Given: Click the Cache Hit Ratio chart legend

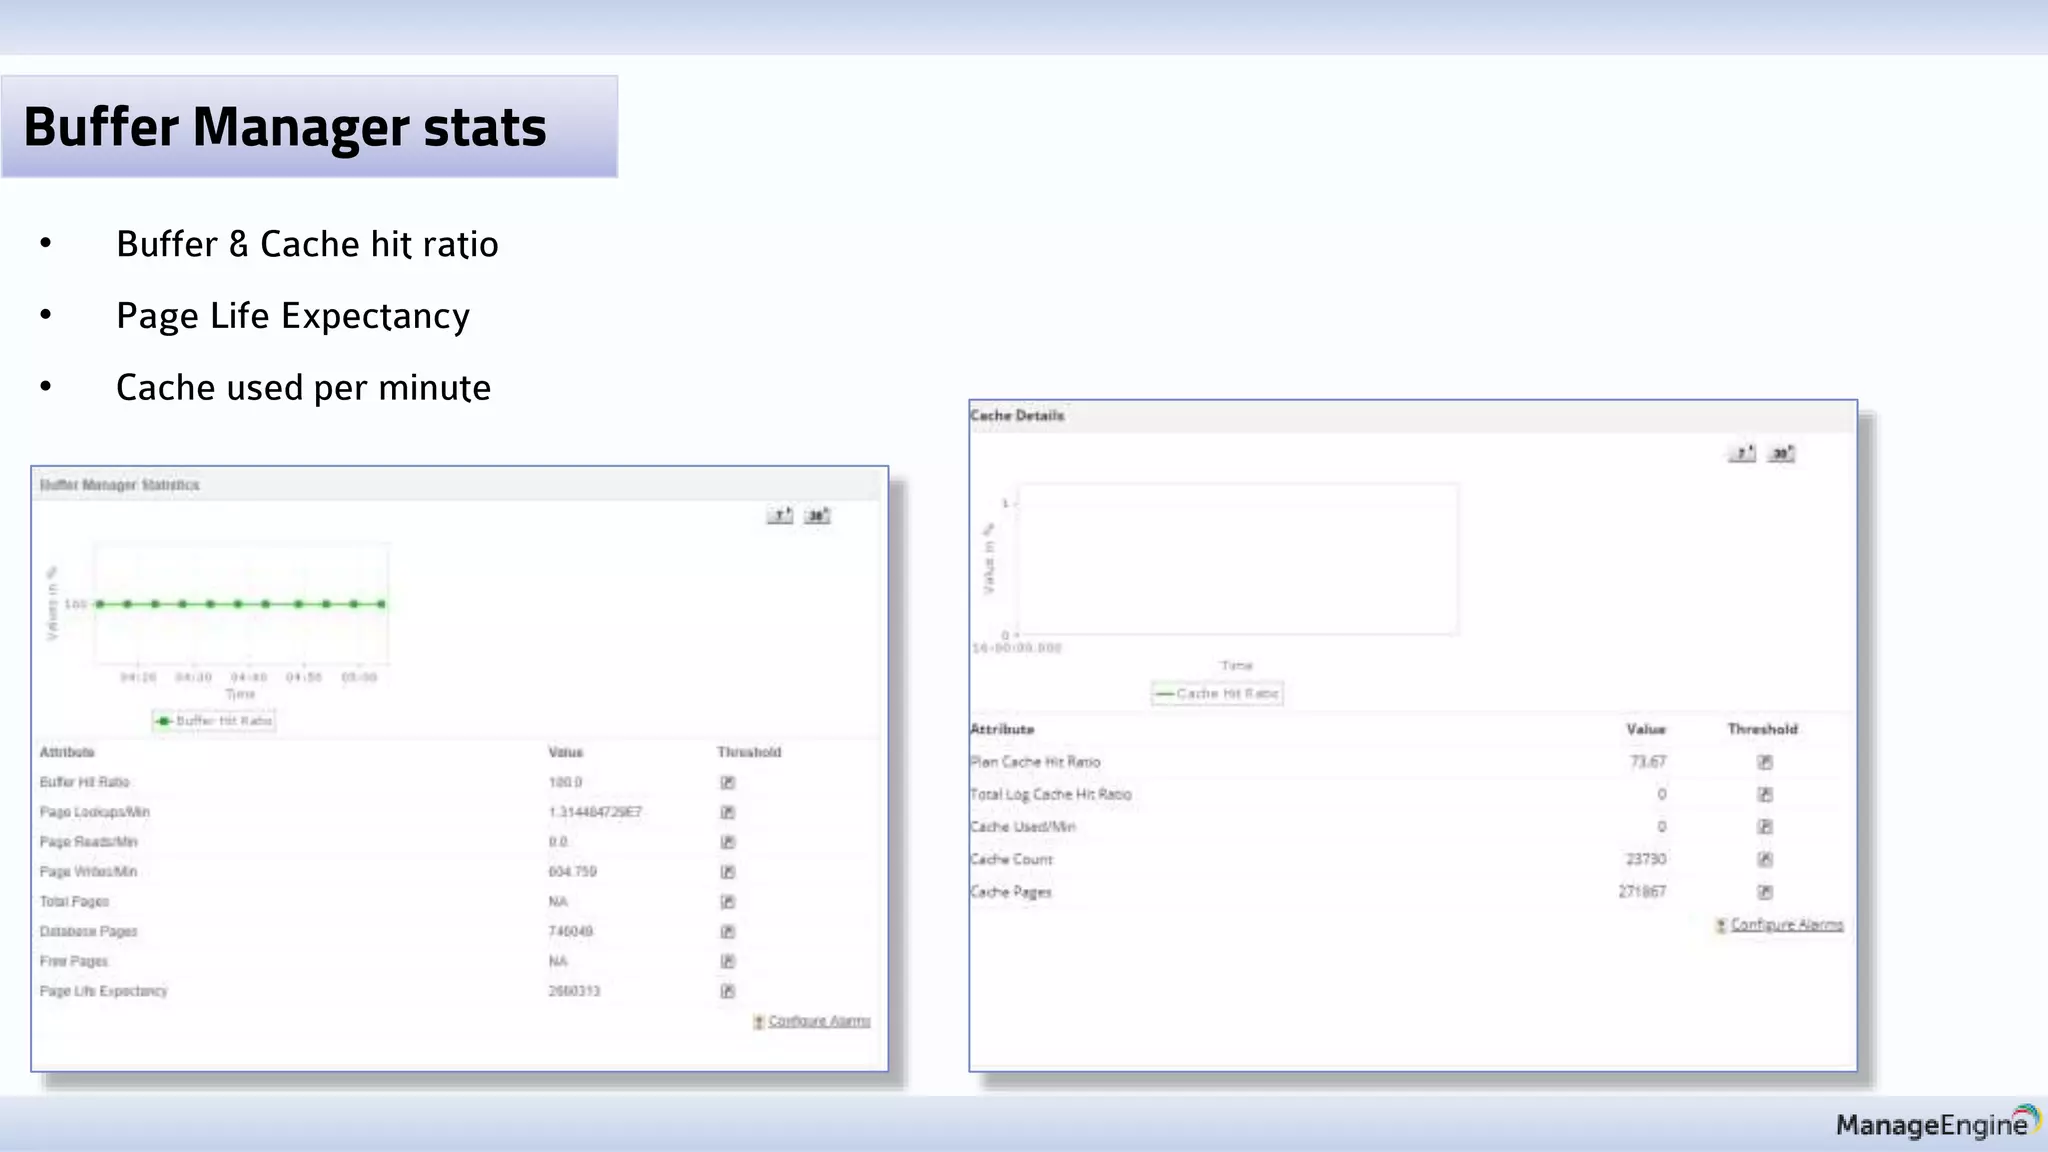Looking at the screenshot, I should pos(1217,693).
